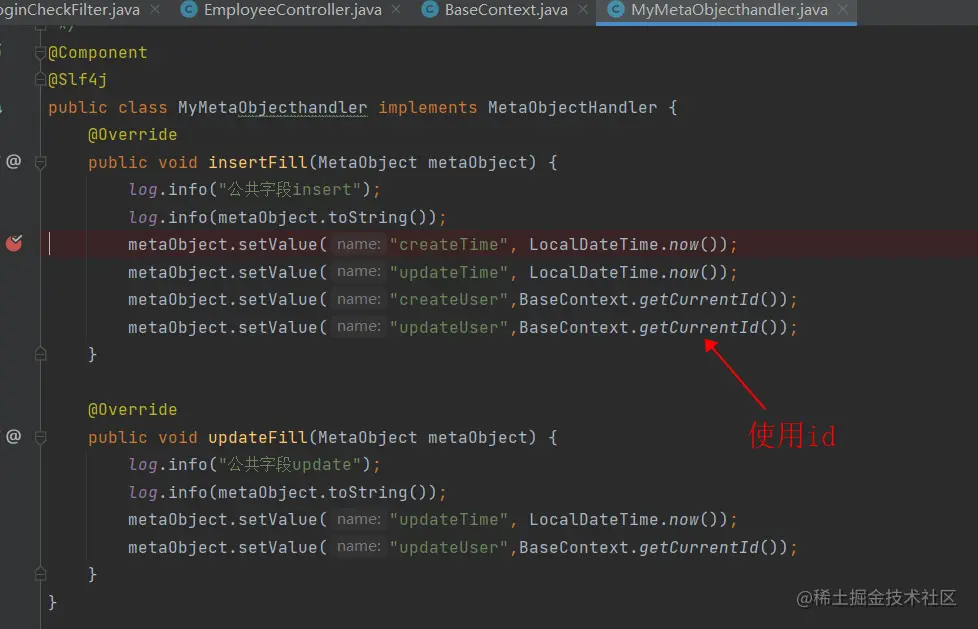Screen dimensions: 978x629
Task: Collapse the updateFill method fold marker
Action: pos(41,437)
